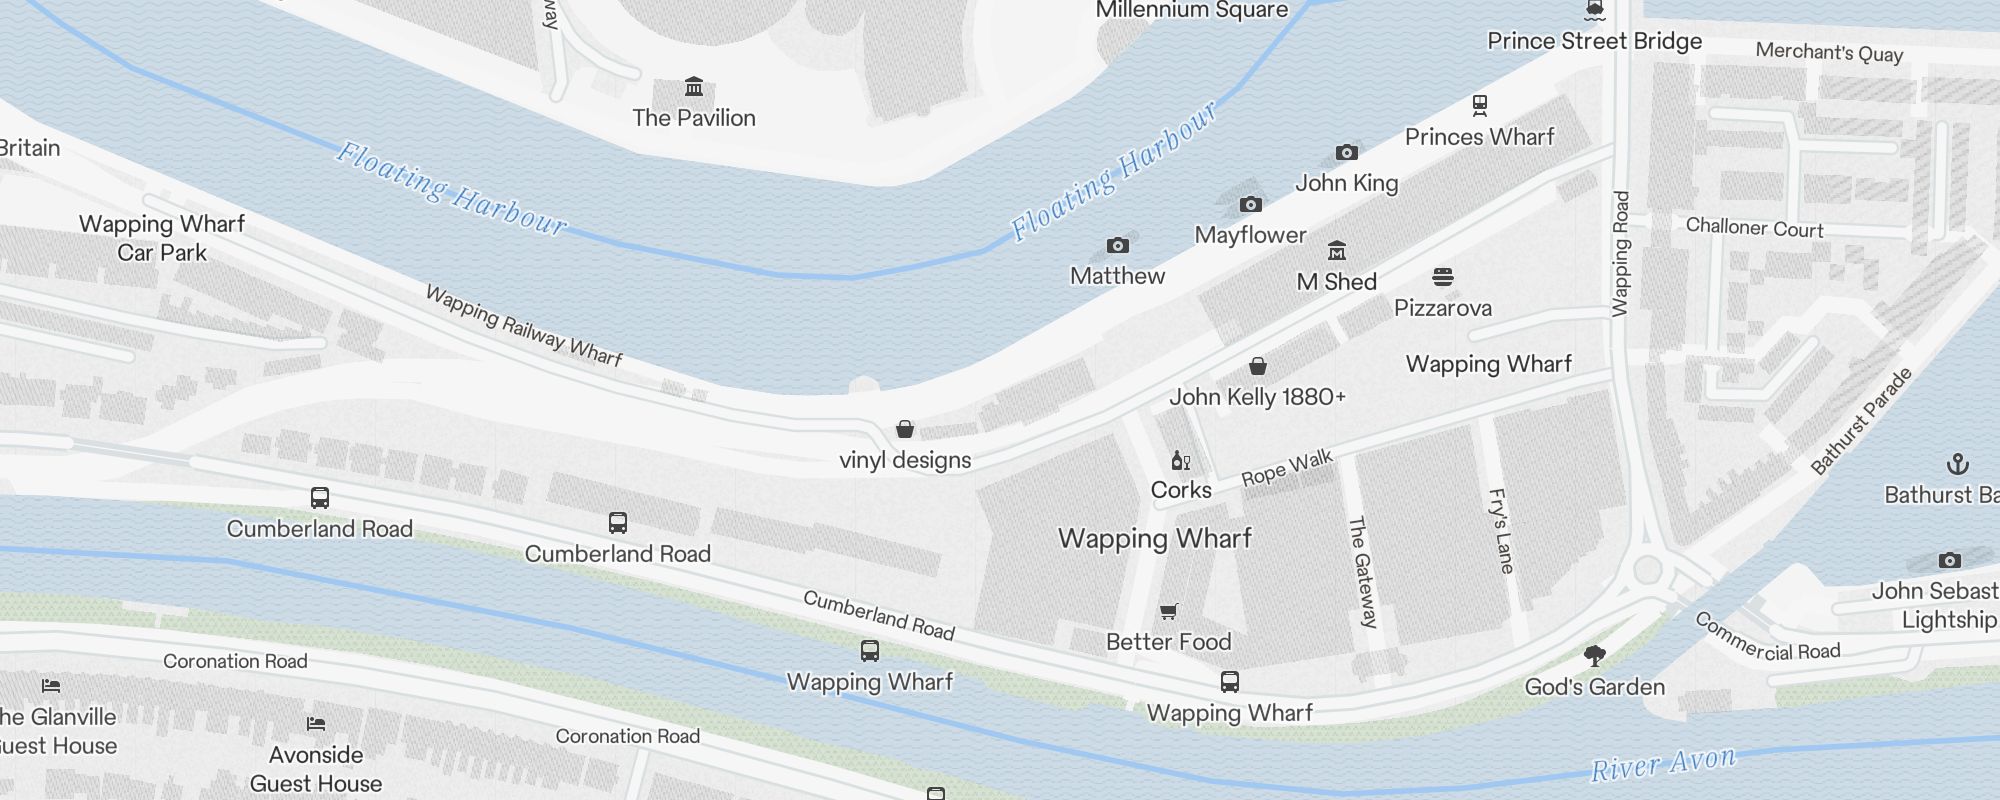Click the John King camera icon
Screen dimensions: 2000x800
coord(1347,152)
